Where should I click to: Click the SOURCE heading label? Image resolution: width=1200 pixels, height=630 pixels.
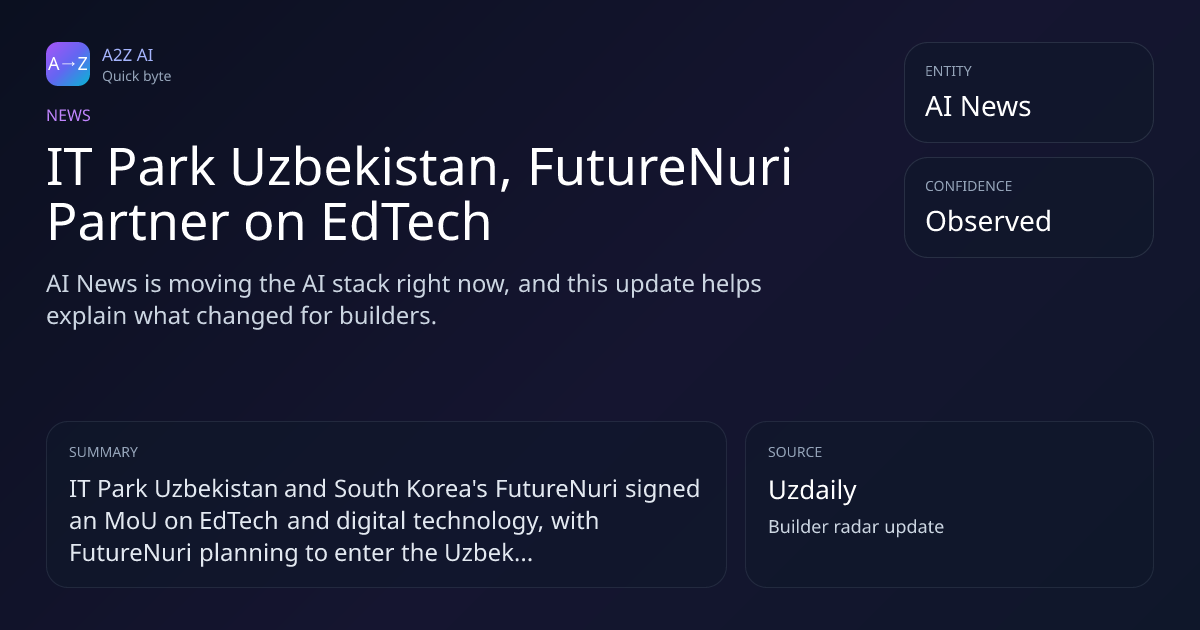click(795, 452)
